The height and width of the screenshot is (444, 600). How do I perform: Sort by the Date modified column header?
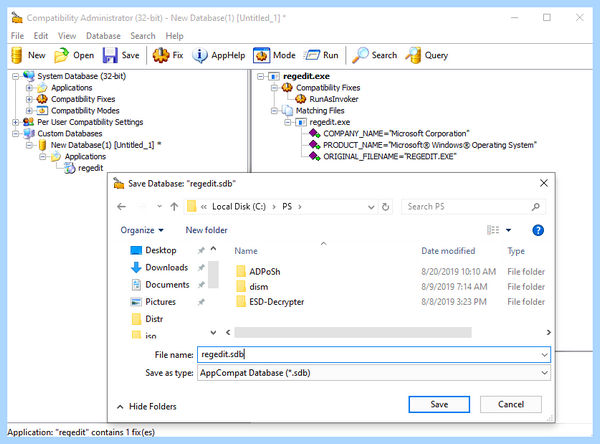pyautogui.click(x=448, y=251)
